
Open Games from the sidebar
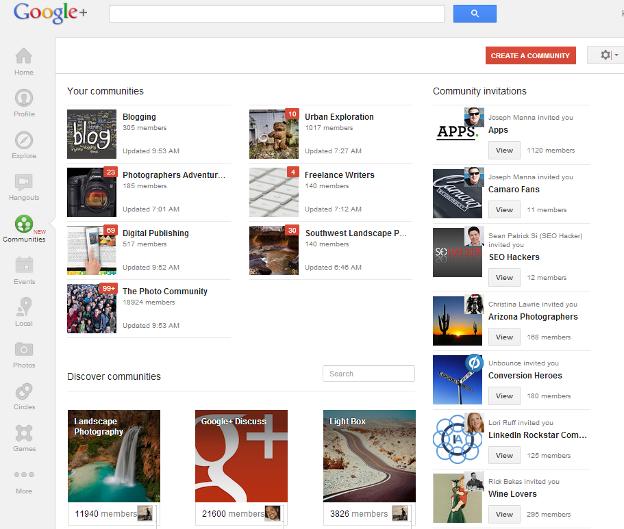click(x=23, y=435)
